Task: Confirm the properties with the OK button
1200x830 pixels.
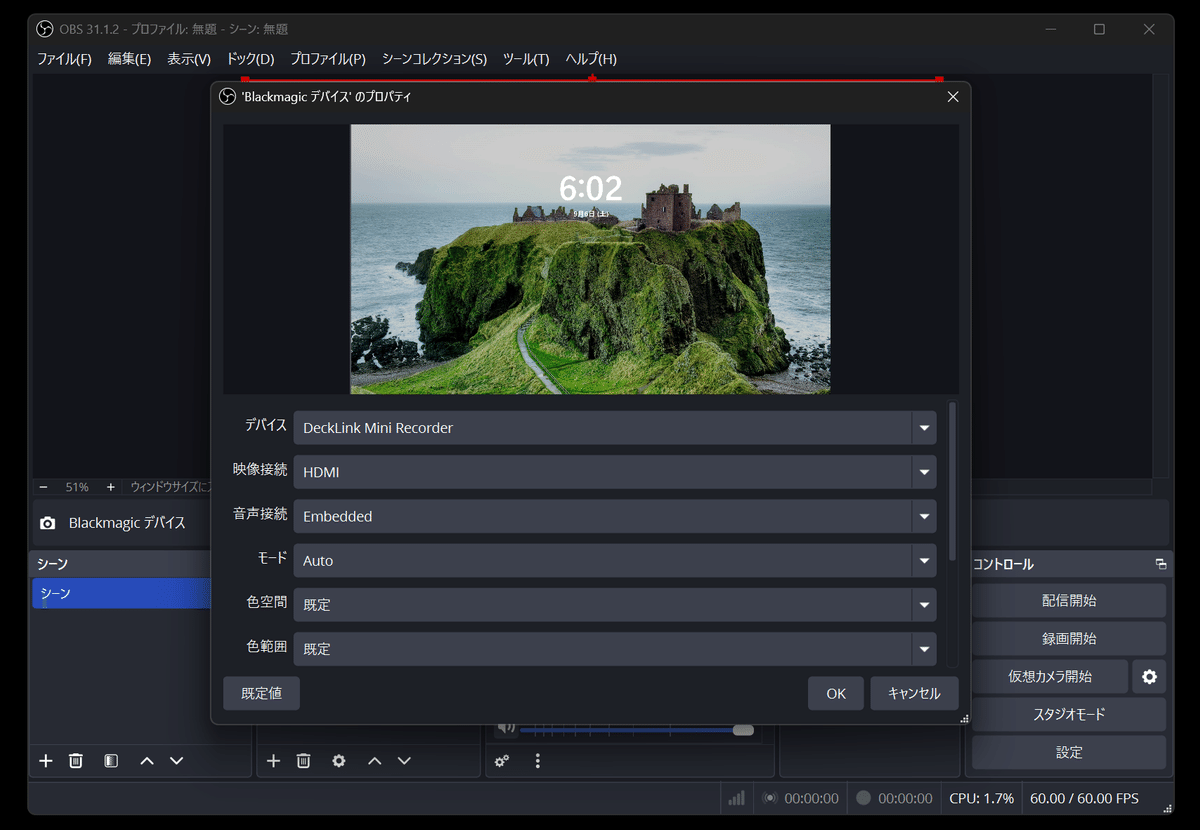Action: coord(835,692)
